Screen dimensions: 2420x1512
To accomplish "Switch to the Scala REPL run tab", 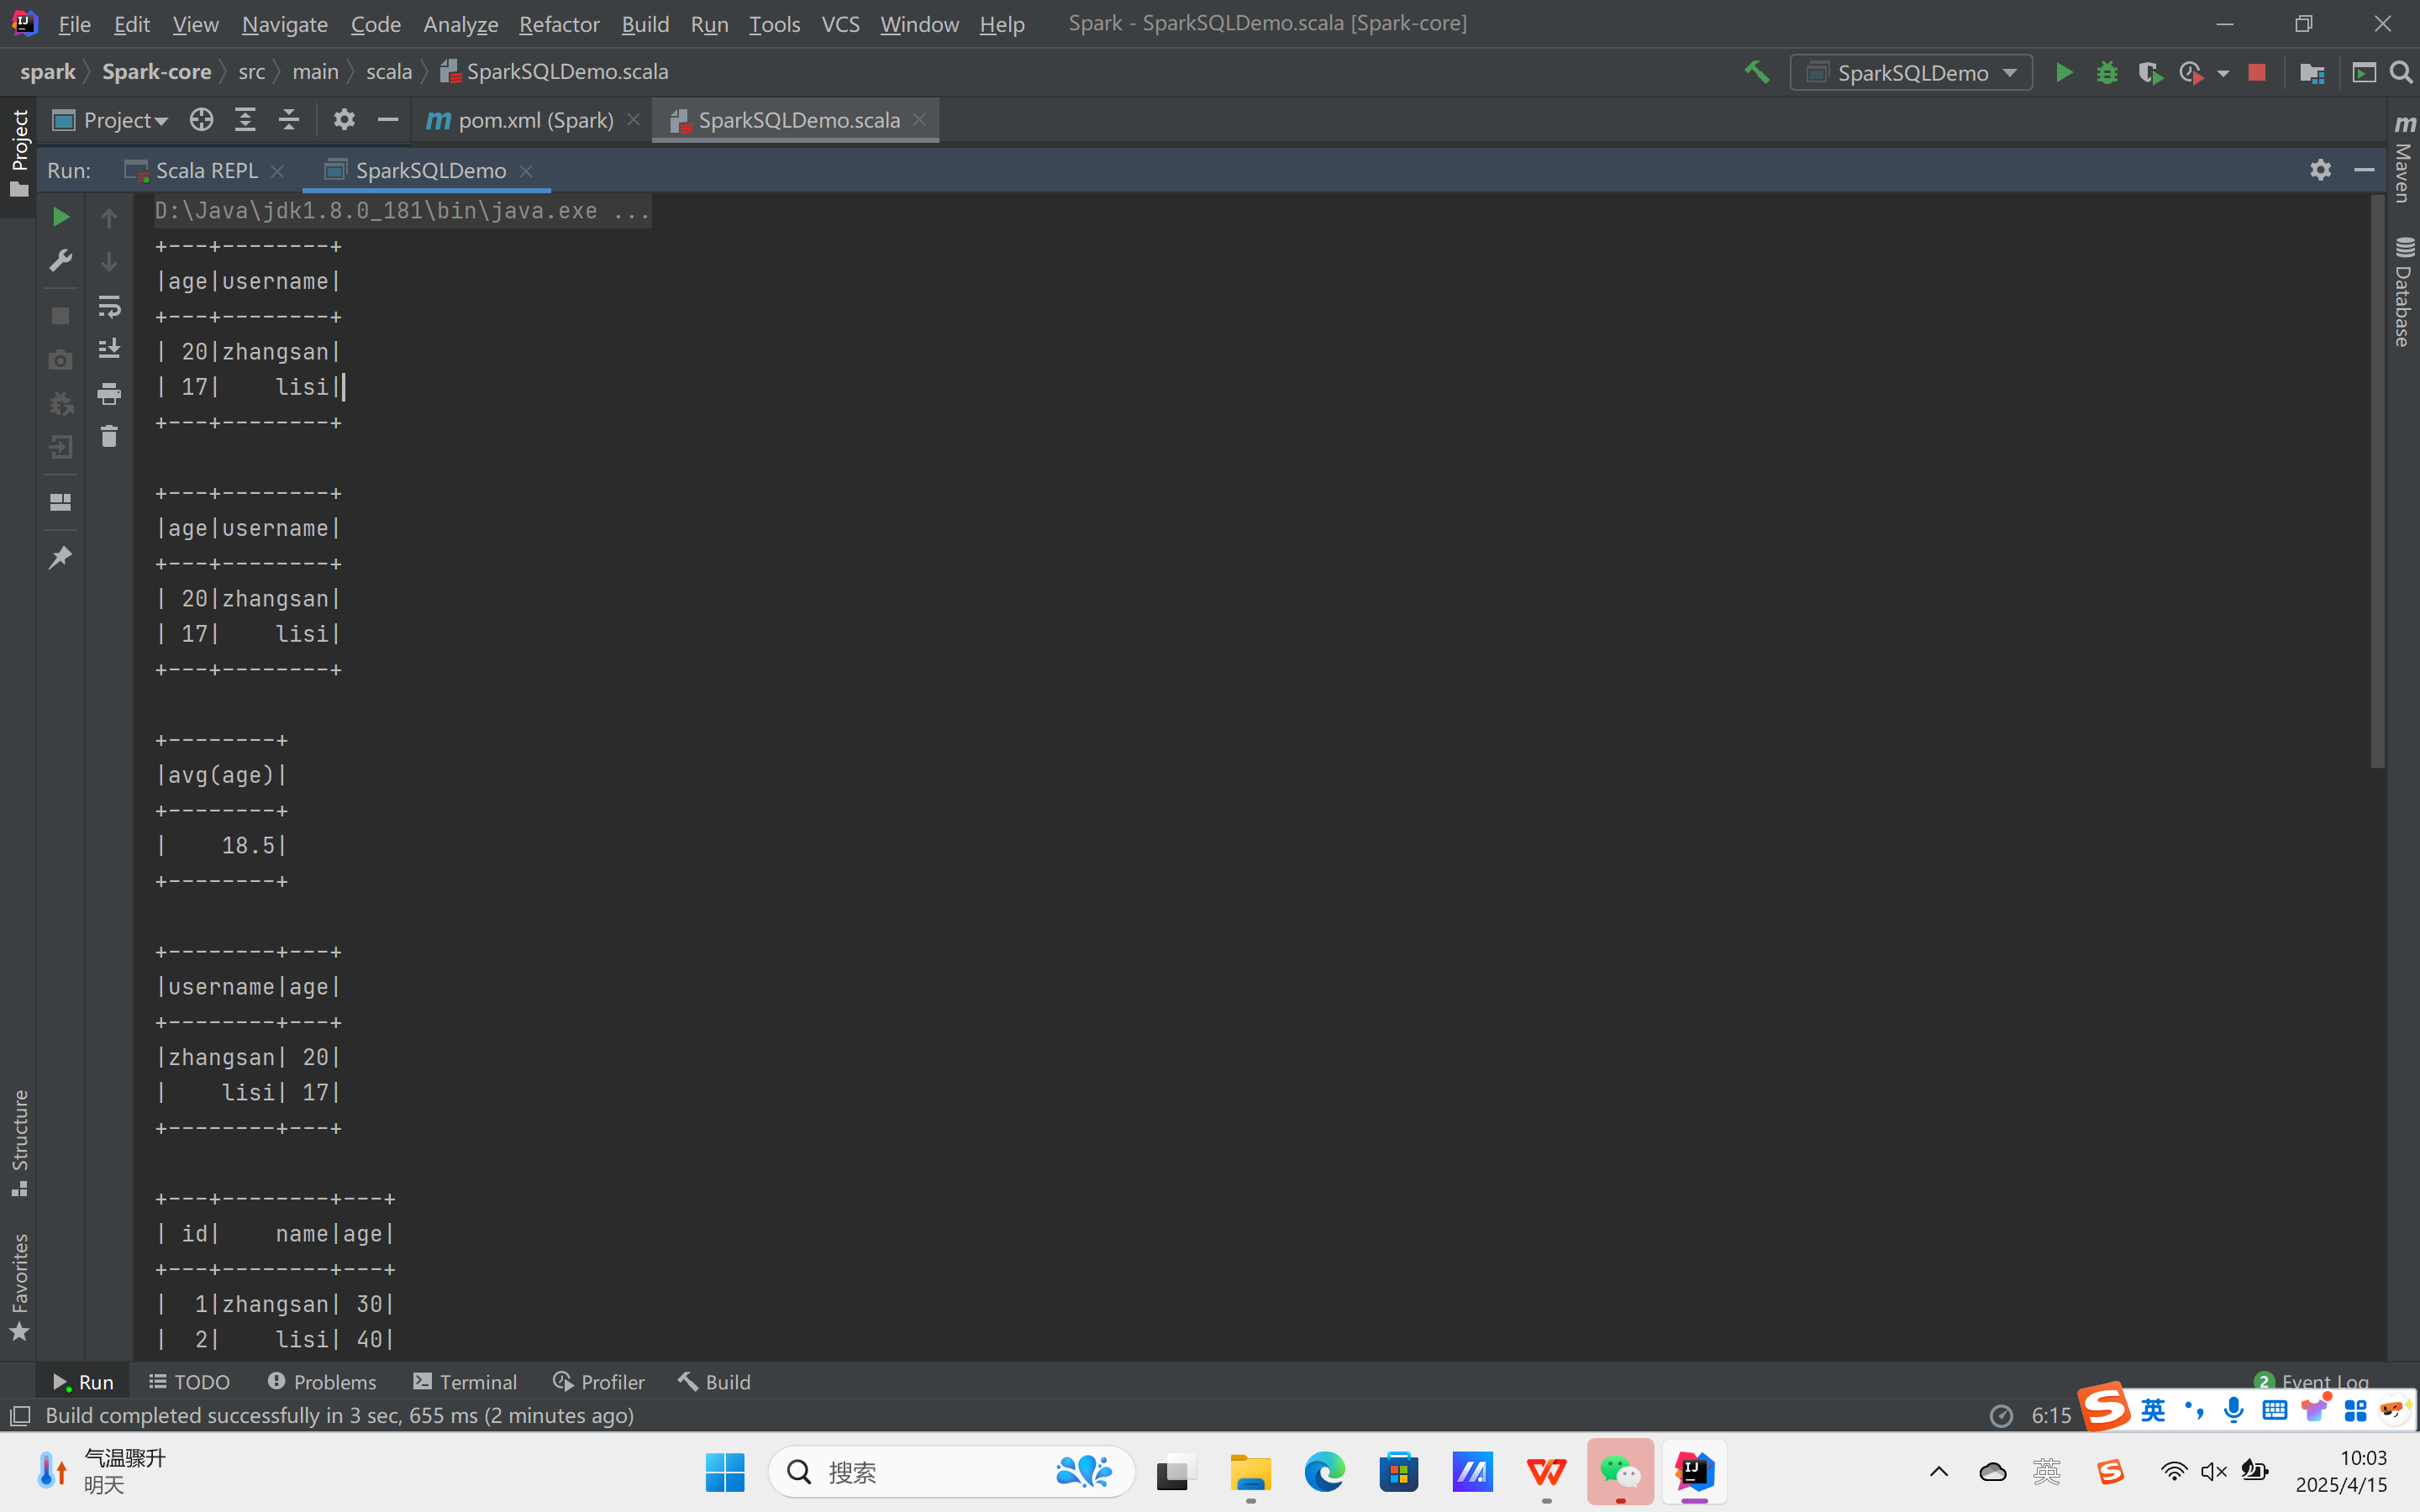I will coord(205,171).
